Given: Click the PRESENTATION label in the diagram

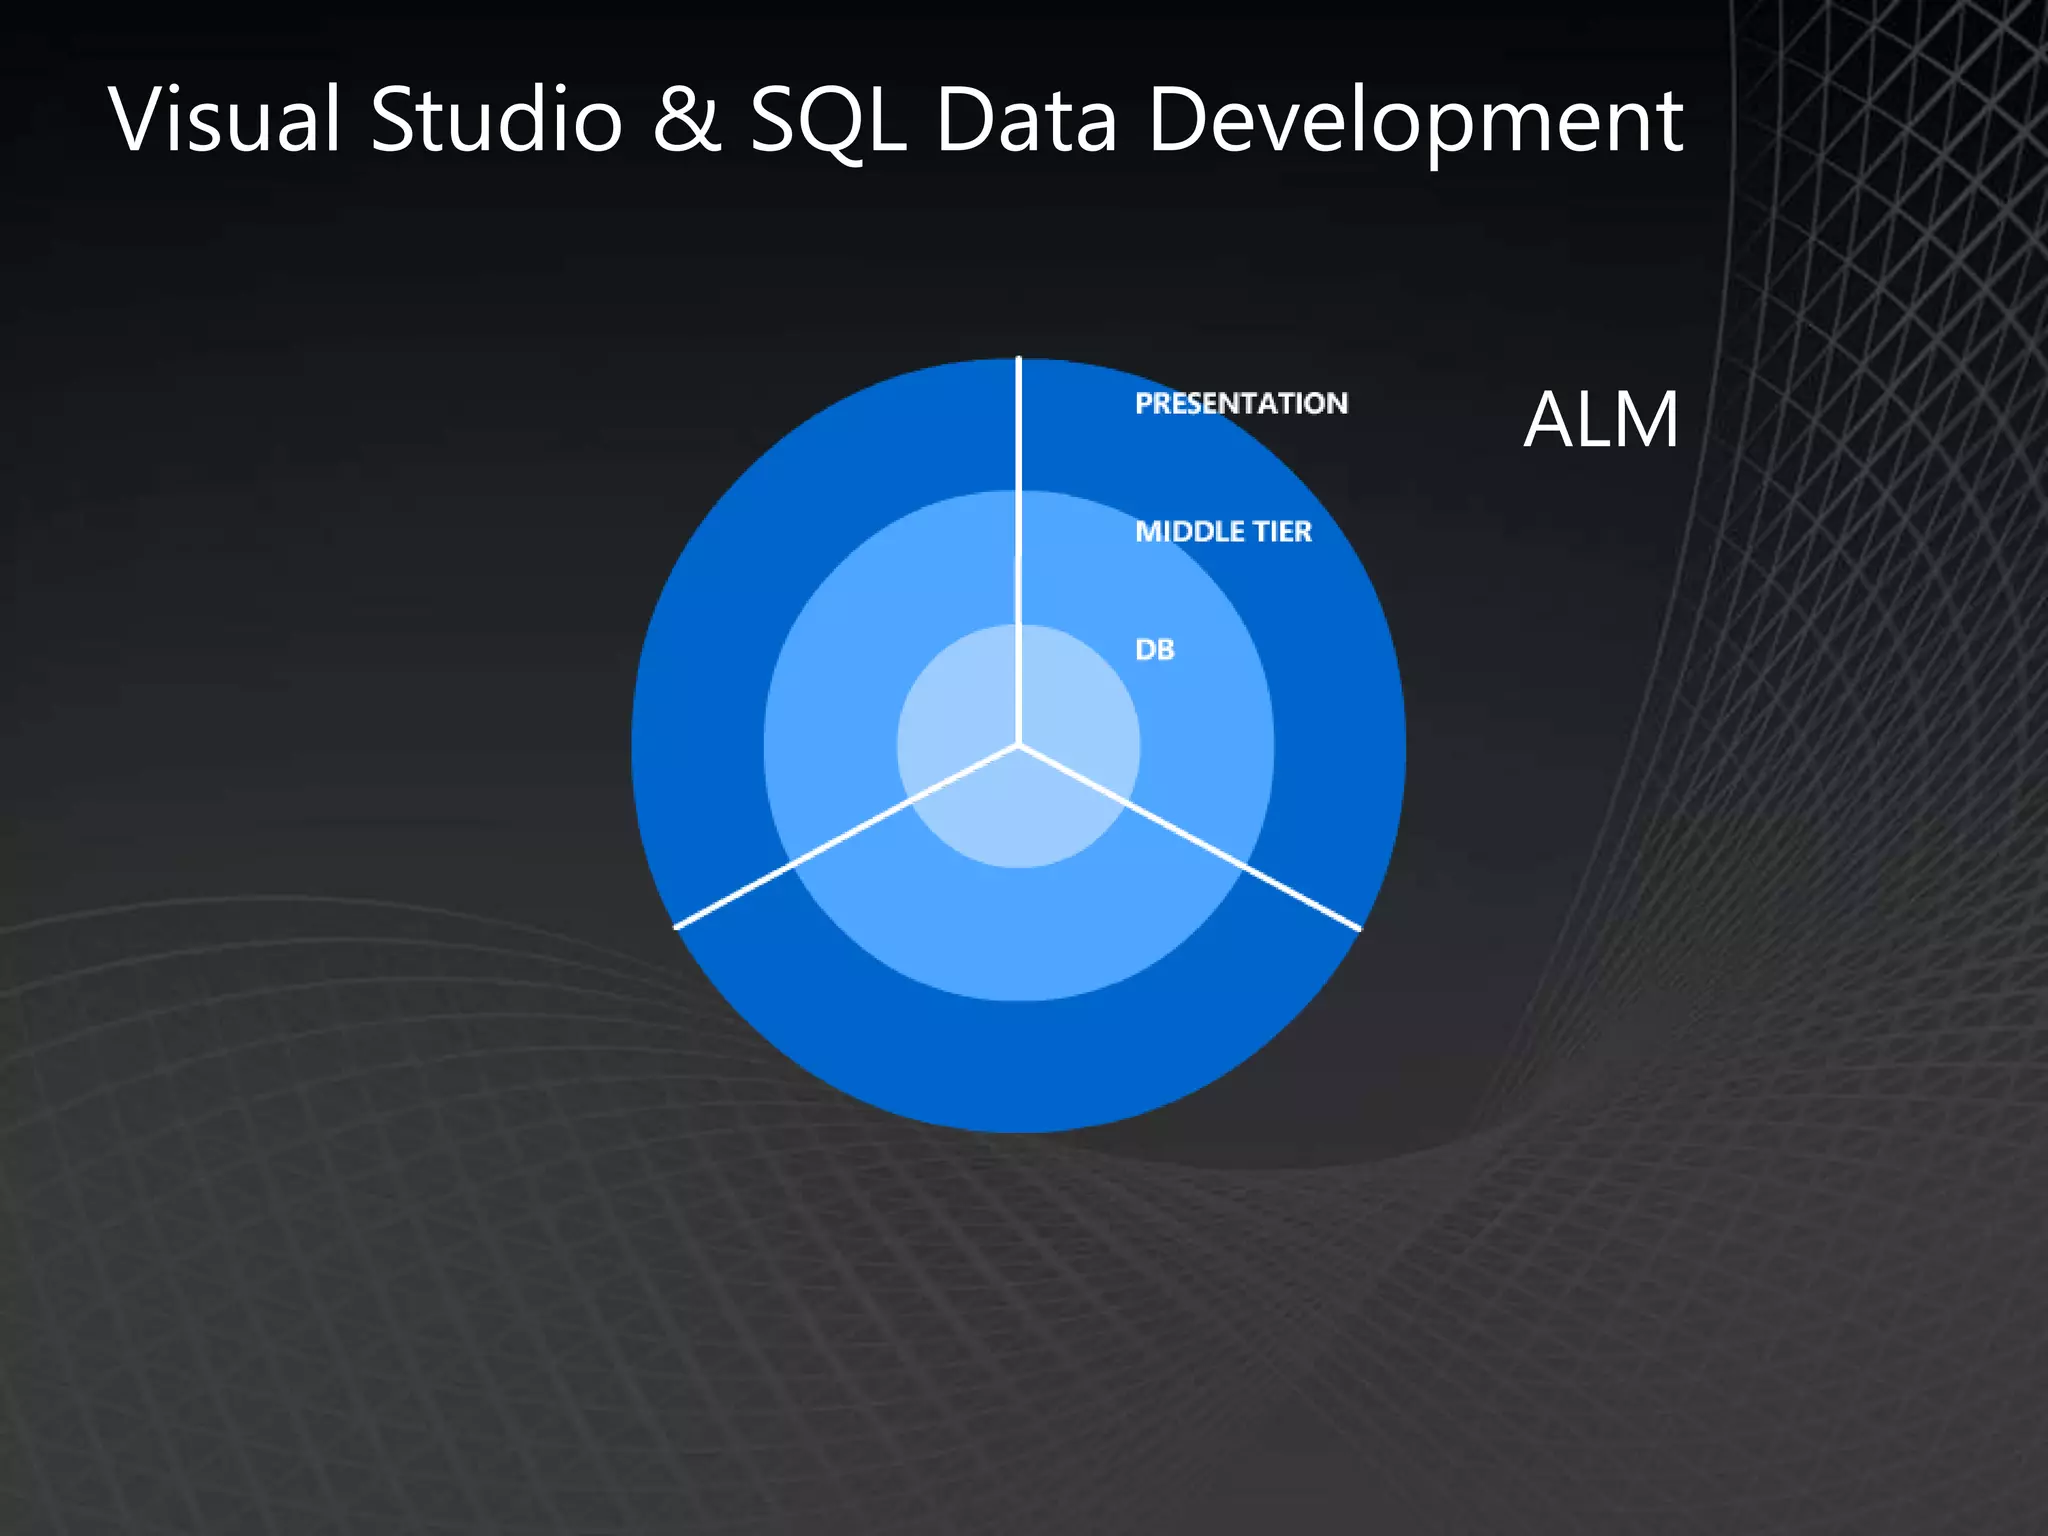Looking at the screenshot, I should click(x=1241, y=403).
